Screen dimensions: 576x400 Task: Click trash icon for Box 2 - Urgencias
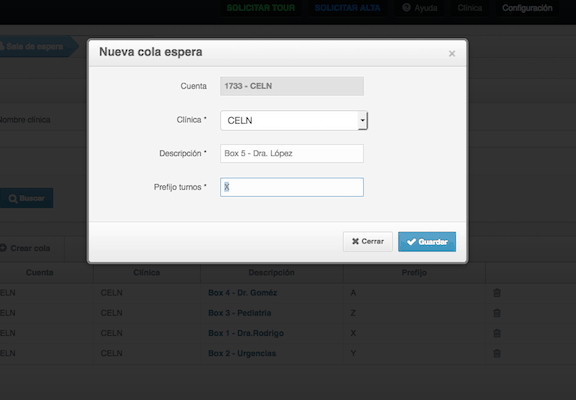click(x=497, y=353)
